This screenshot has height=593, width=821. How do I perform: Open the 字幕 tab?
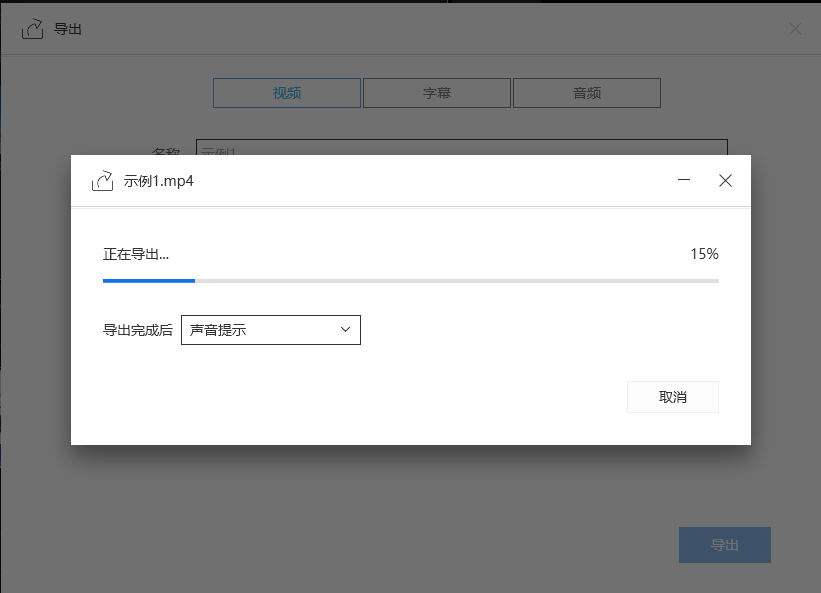(437, 93)
